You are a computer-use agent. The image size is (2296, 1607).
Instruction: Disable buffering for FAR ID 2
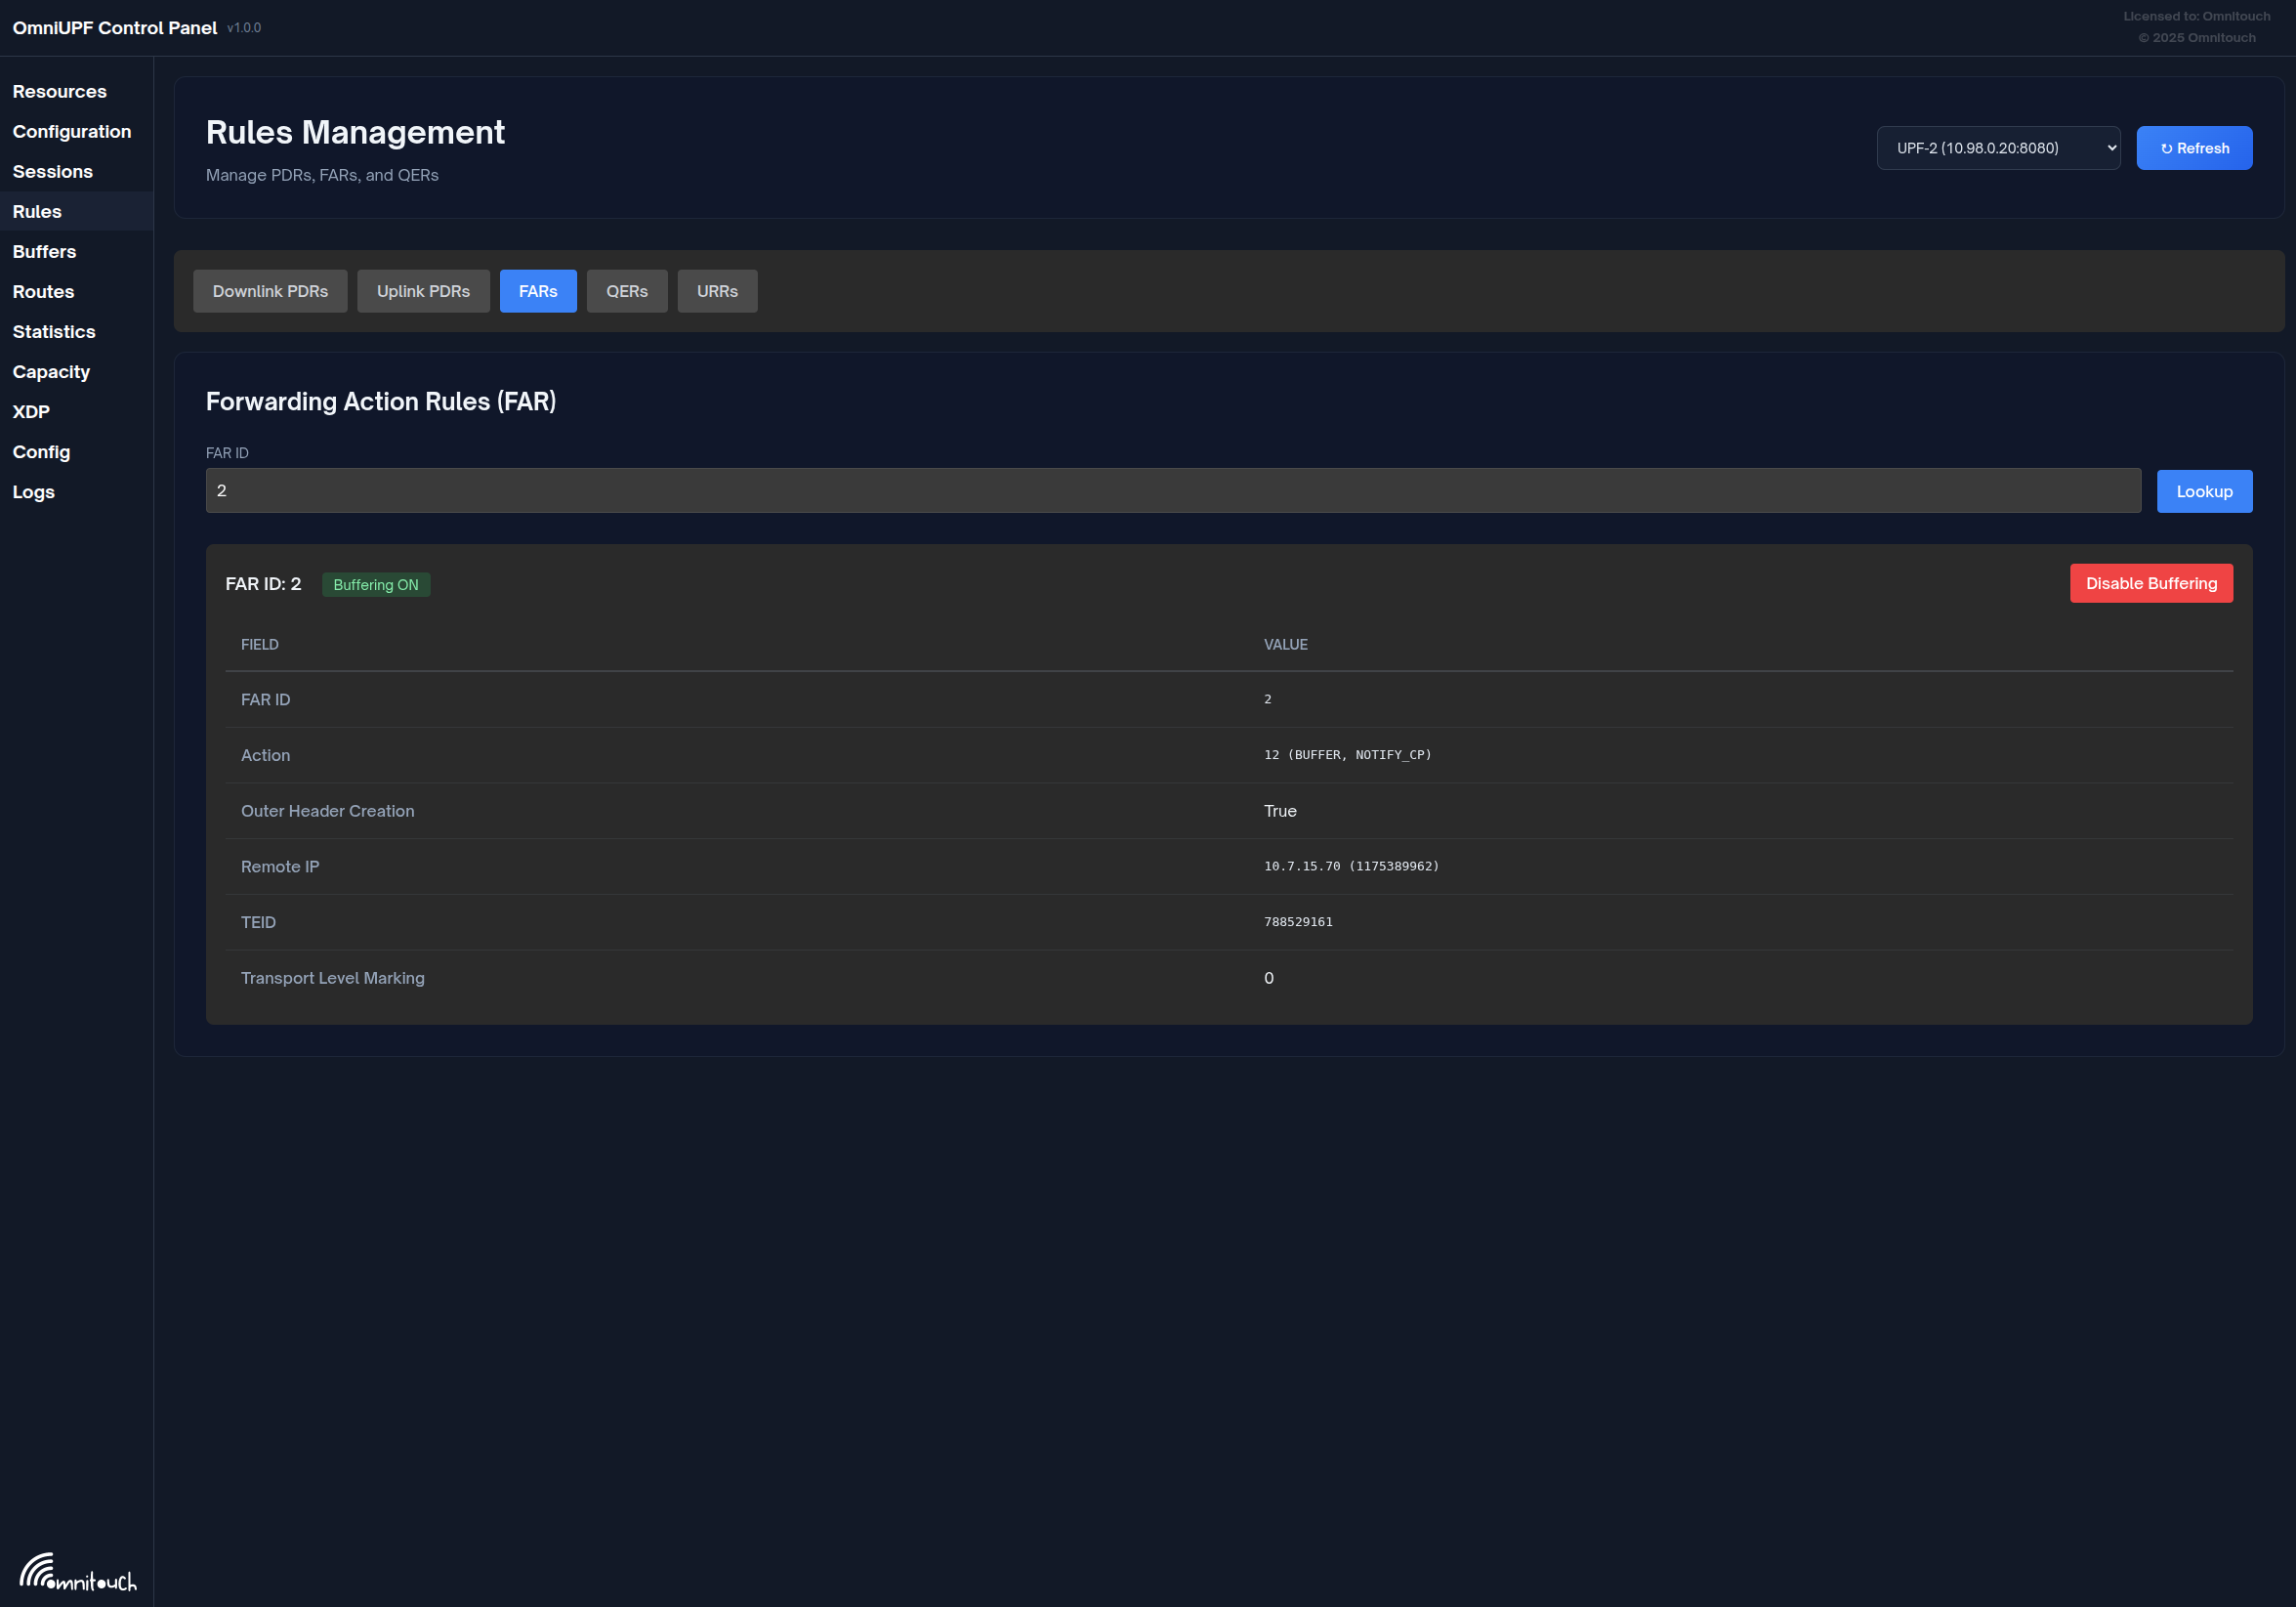click(2151, 583)
